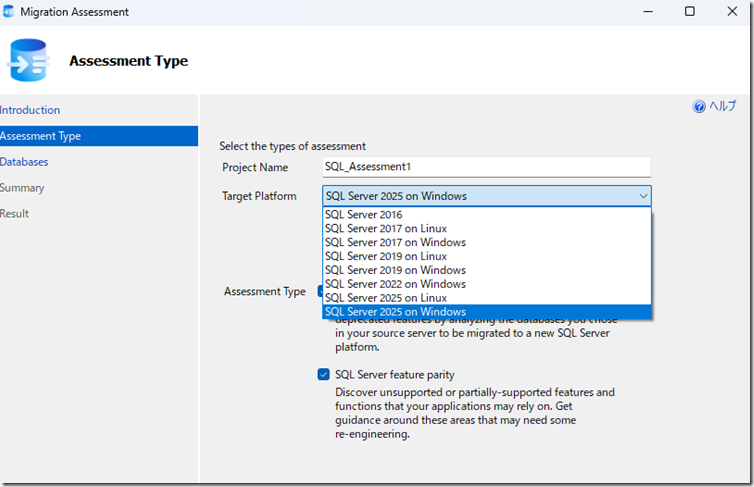
Task: Open the Assessment Type step in sidebar
Action: (41, 136)
